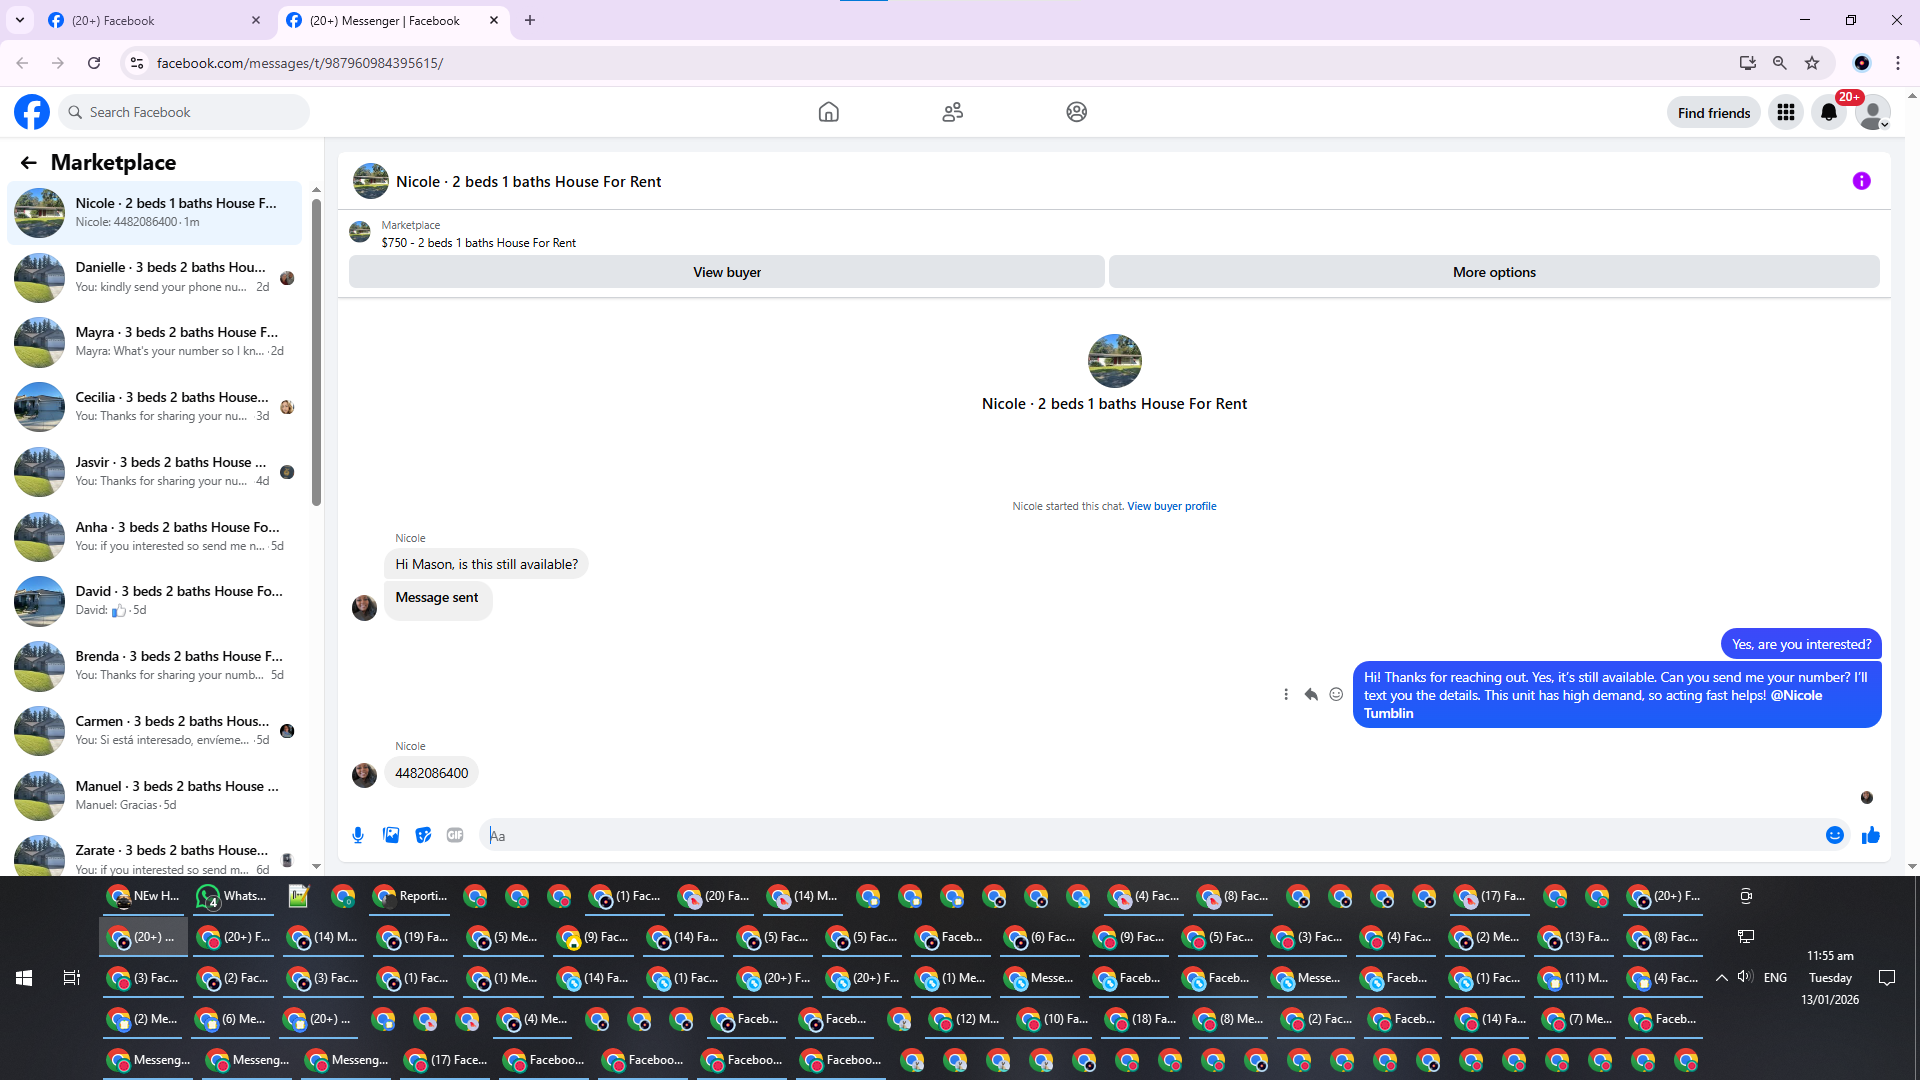Open Danielle's 3 beds conversation
This screenshot has width=1920, height=1080.
tap(160, 277)
